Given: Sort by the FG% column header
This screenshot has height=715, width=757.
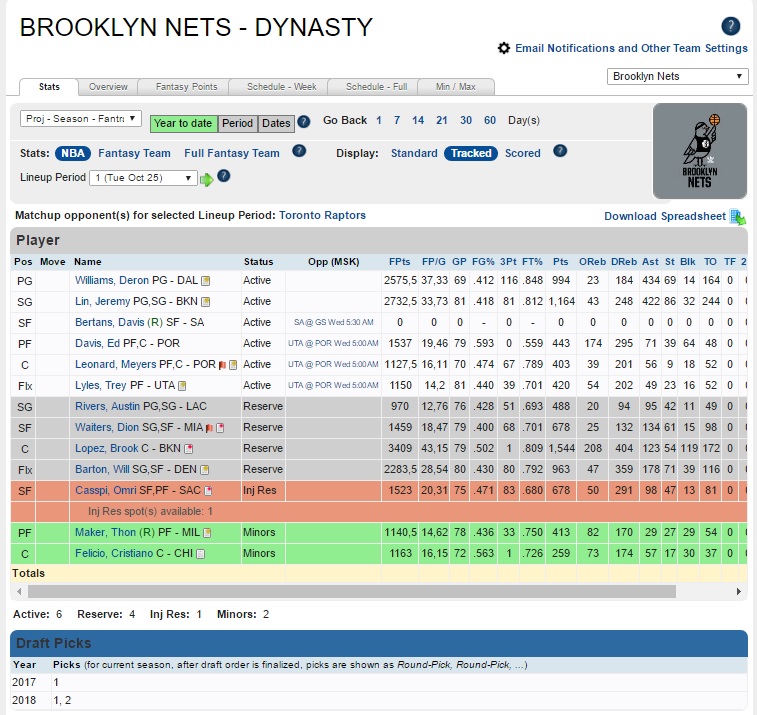Looking at the screenshot, I should [x=483, y=262].
